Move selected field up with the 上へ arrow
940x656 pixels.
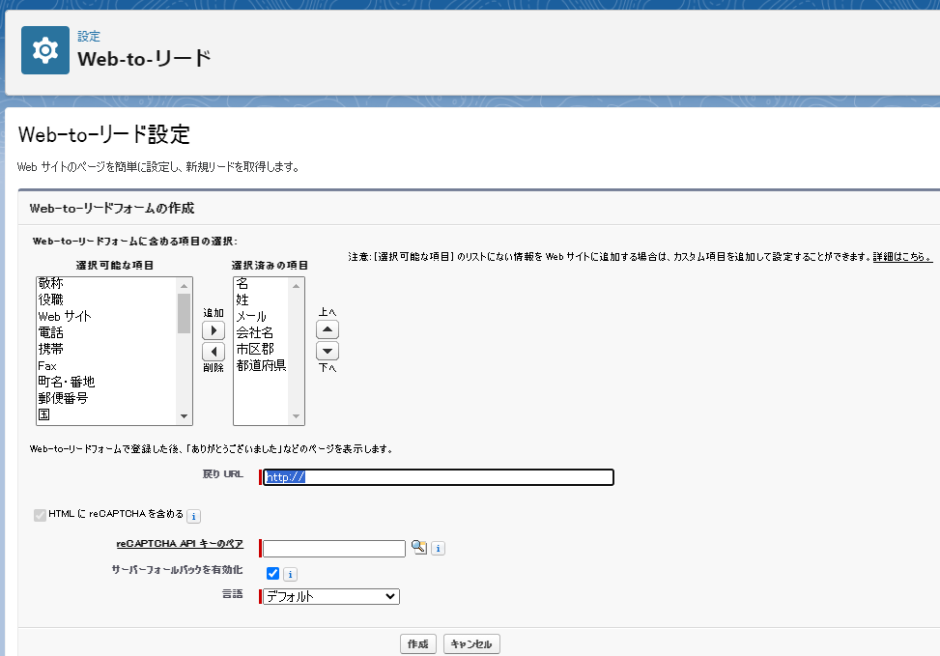tap(327, 329)
